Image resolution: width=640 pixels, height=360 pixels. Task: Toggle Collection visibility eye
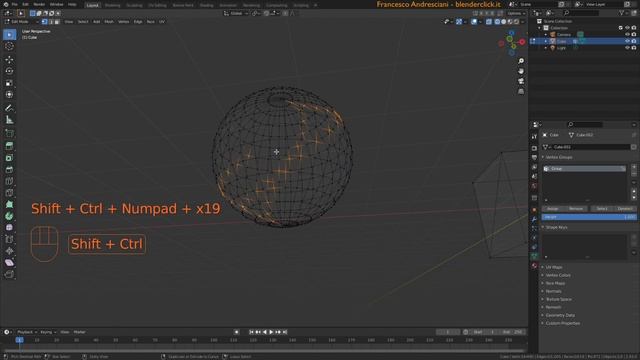pyautogui.click(x=627, y=28)
